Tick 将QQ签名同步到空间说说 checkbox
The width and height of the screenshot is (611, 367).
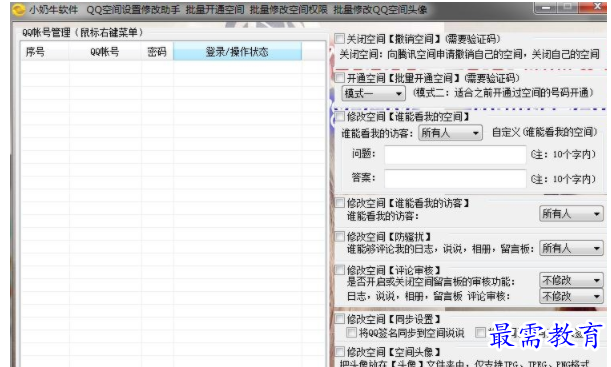pos(351,332)
